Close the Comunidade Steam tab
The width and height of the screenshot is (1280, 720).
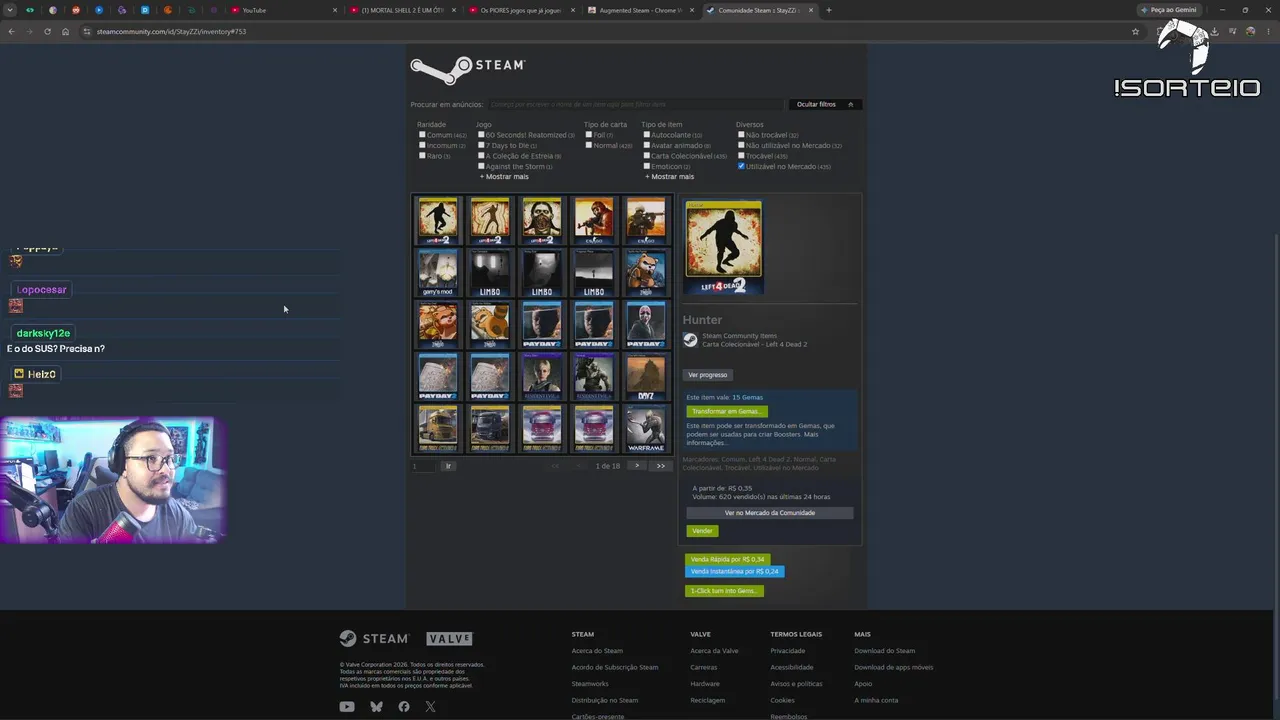[811, 10]
